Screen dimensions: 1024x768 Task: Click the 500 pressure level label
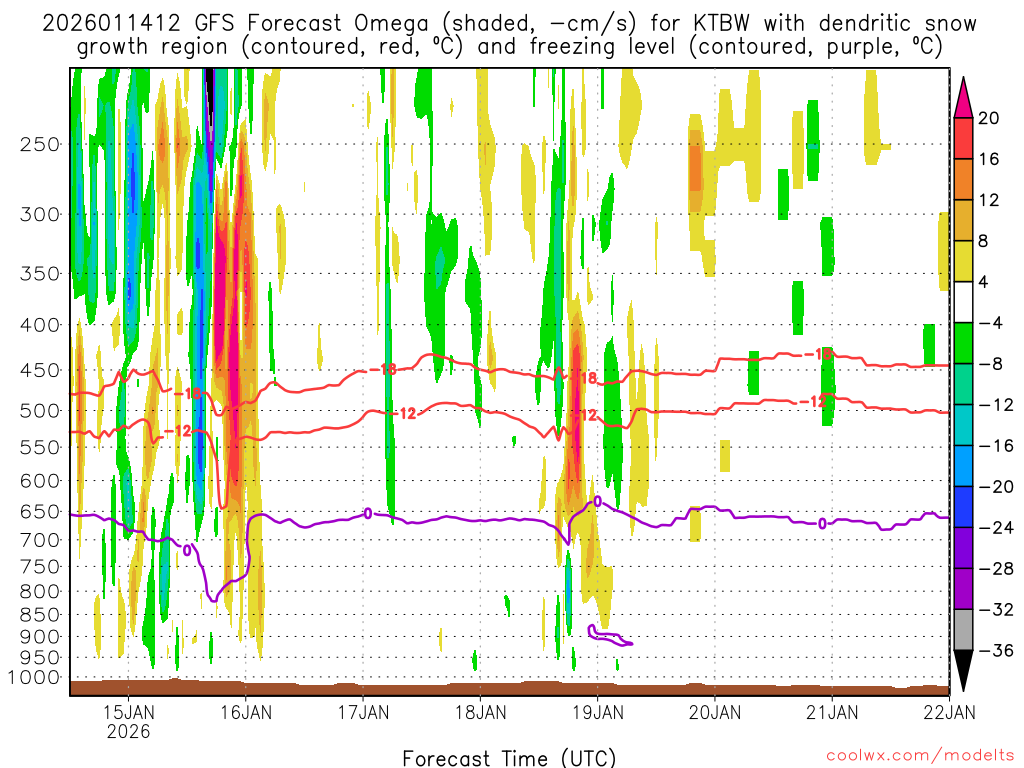pos(40,410)
